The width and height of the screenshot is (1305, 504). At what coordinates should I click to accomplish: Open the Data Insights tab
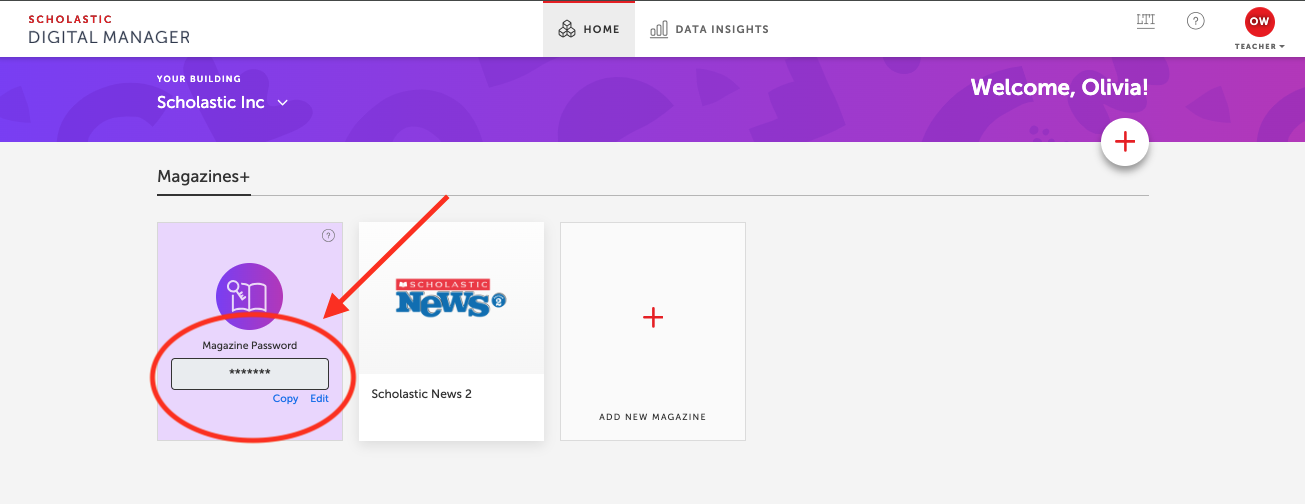710,29
